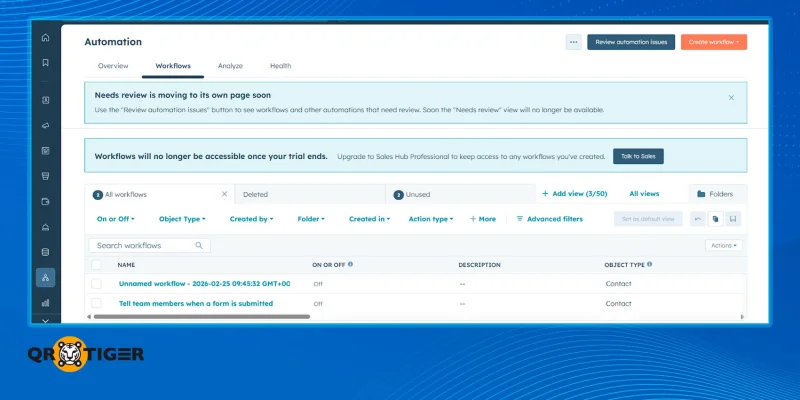Click the Search workflows input field
This screenshot has width=800, height=400.
(x=149, y=245)
